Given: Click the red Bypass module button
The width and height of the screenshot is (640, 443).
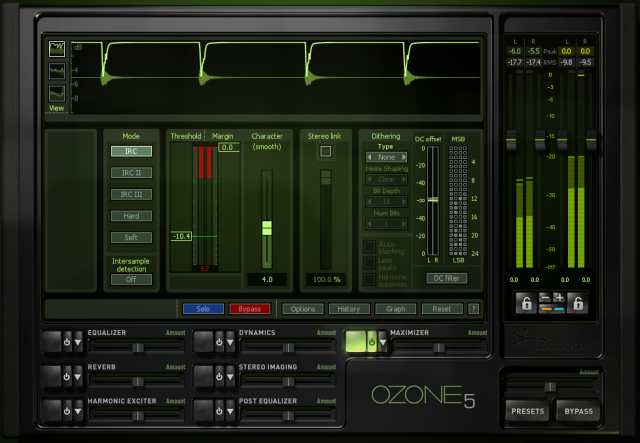Looking at the screenshot, I should tap(249, 309).
